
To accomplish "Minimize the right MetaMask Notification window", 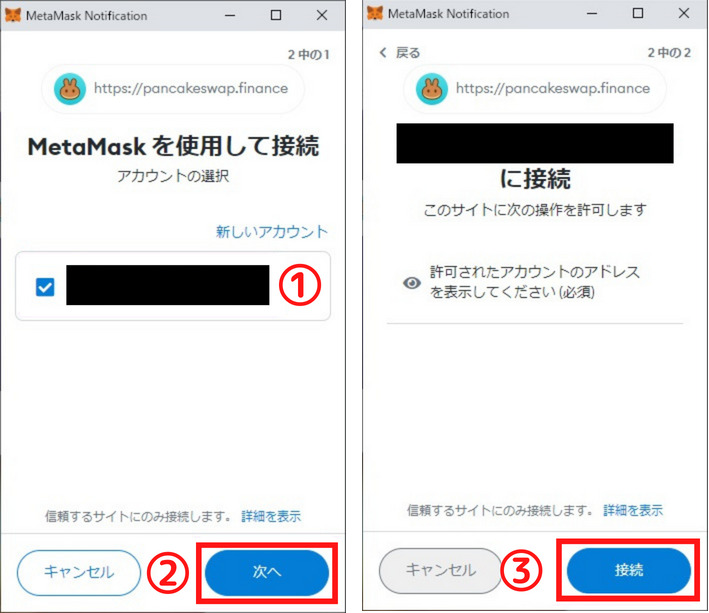I will pos(592,14).
